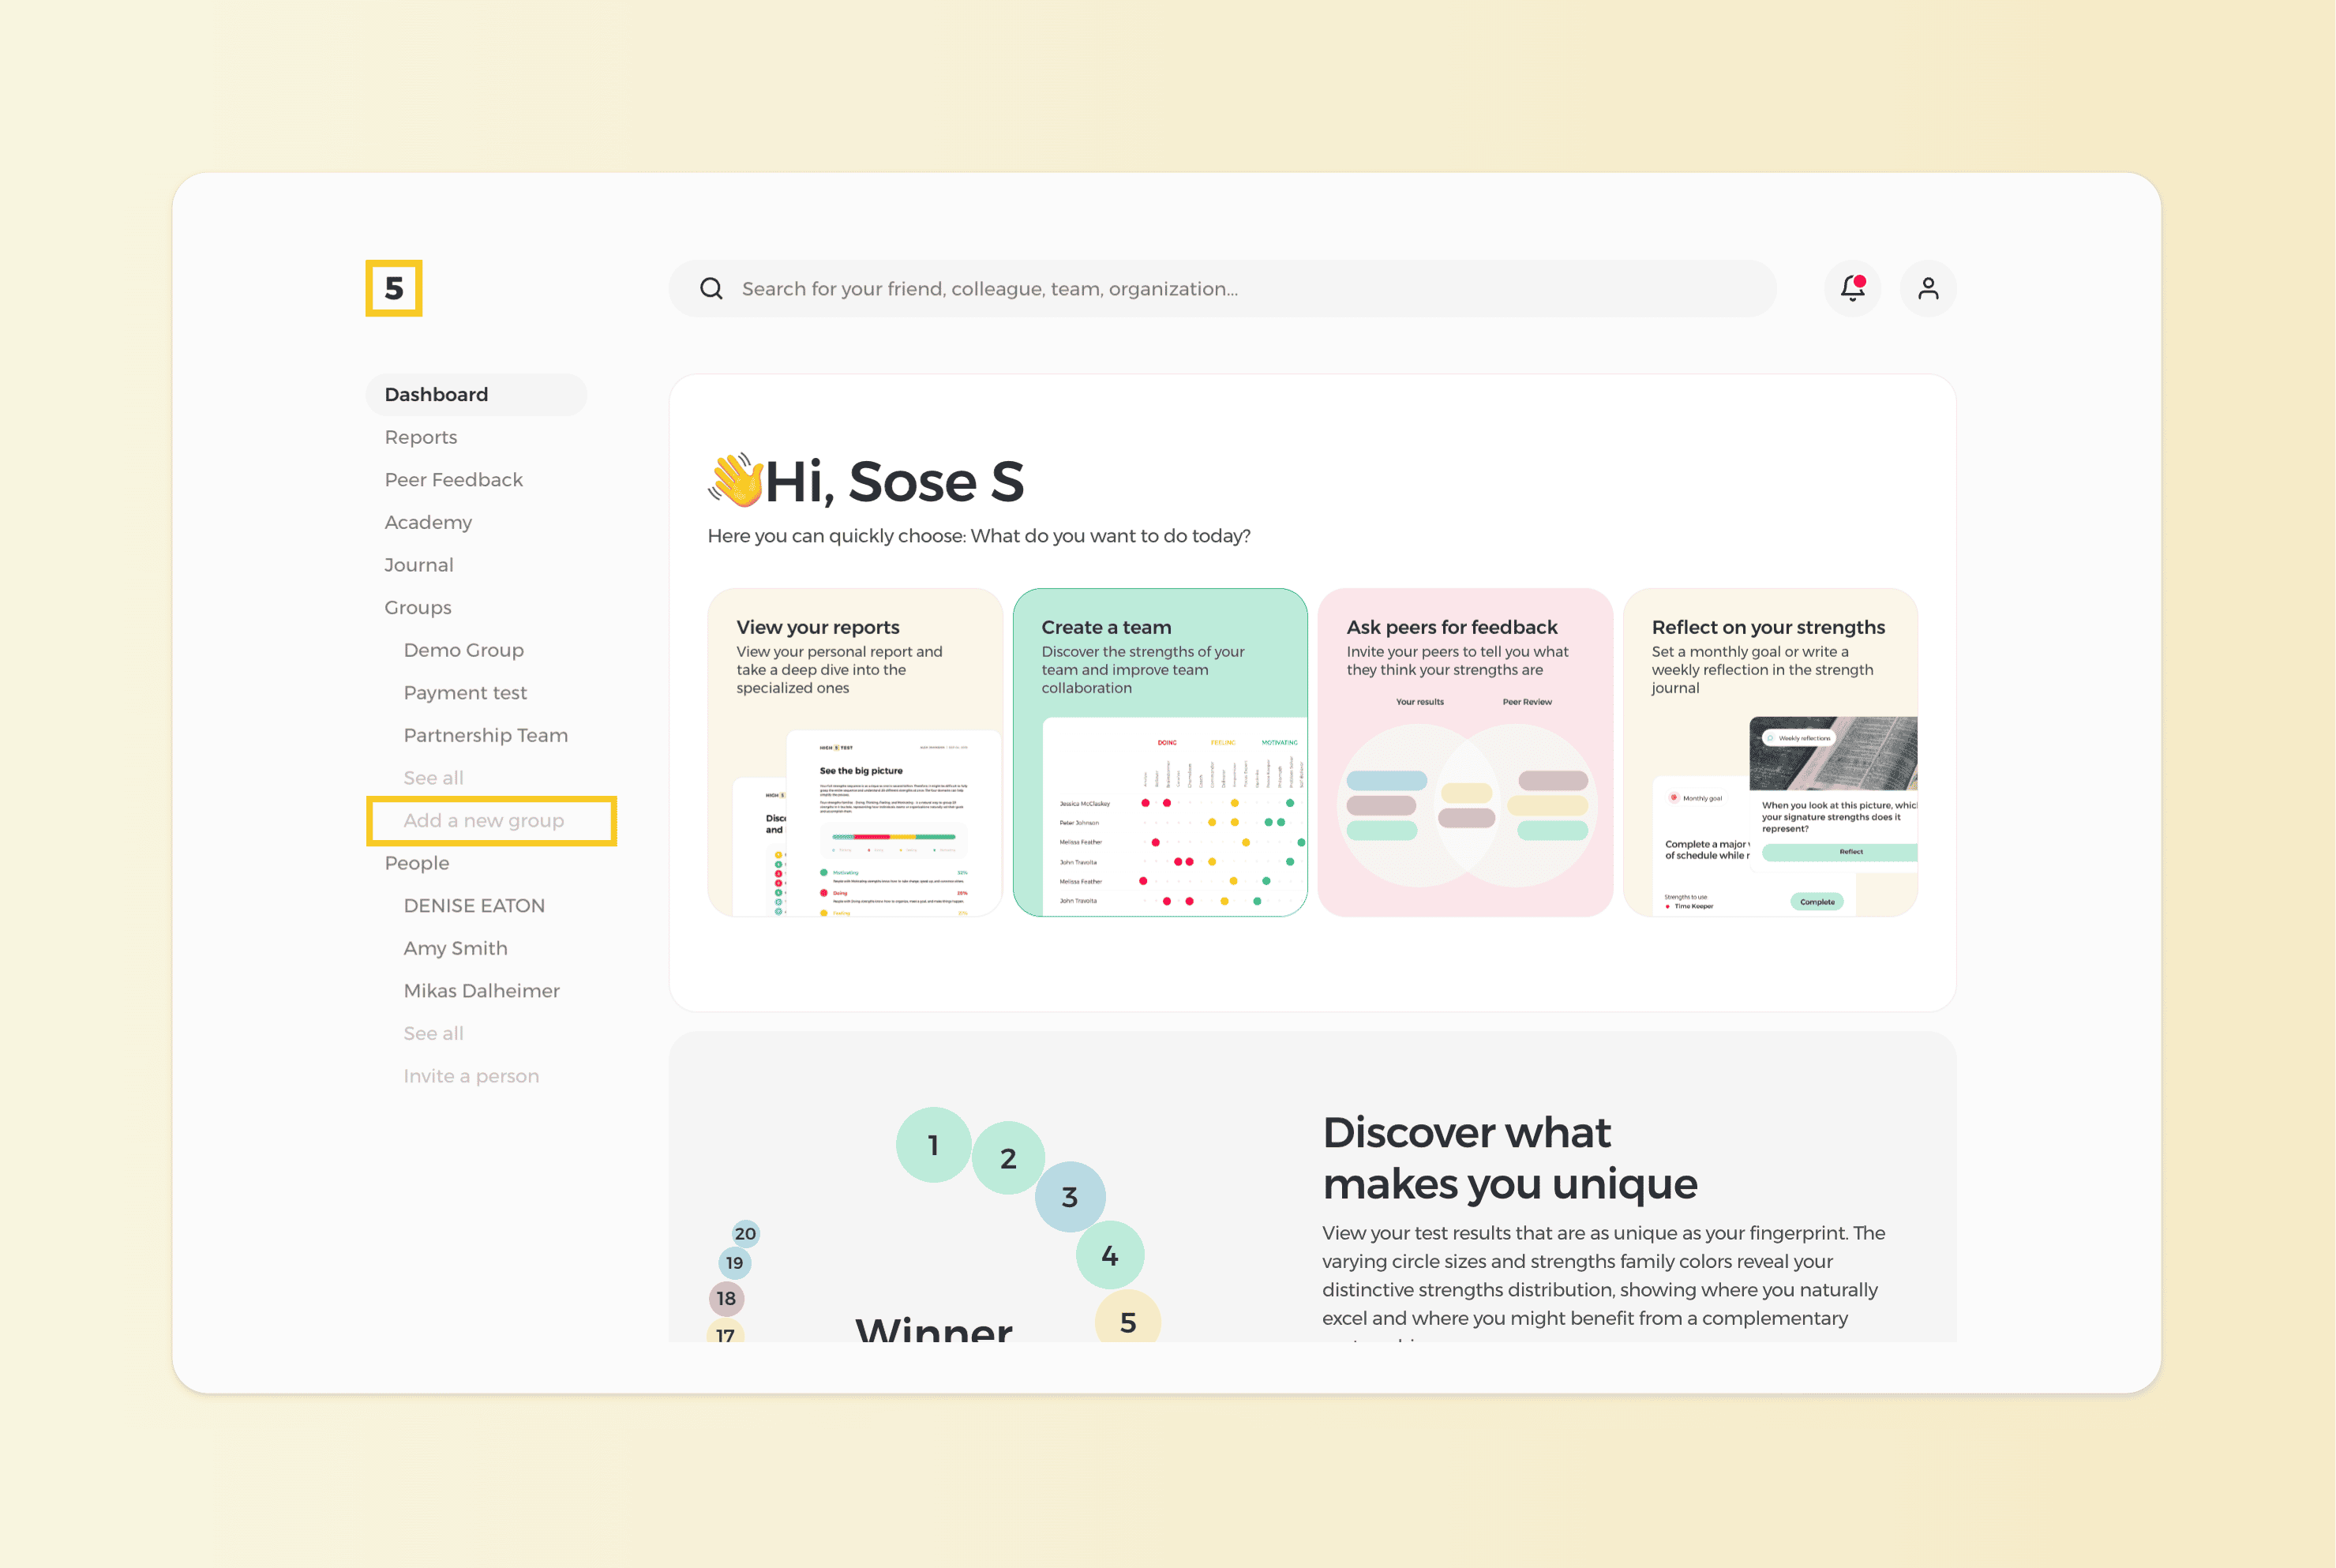Open the Create a team card

click(x=1159, y=752)
